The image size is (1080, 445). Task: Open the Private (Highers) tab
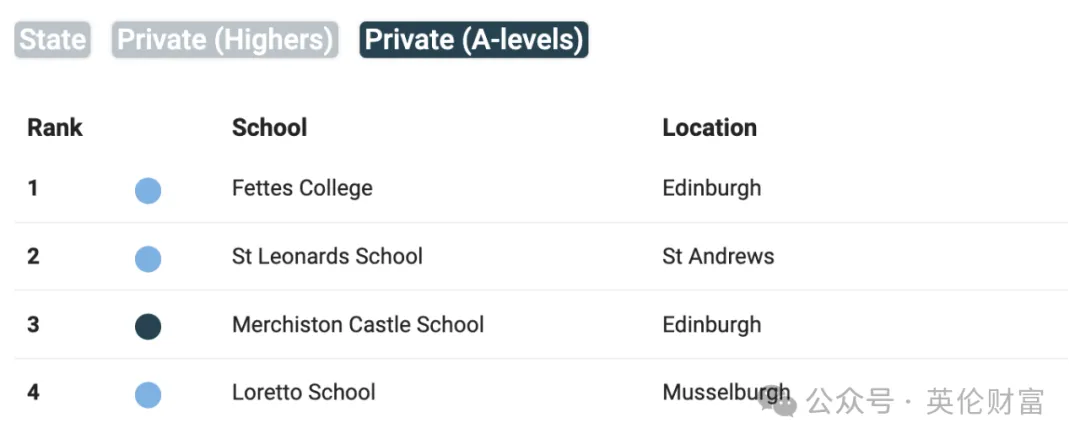(225, 40)
